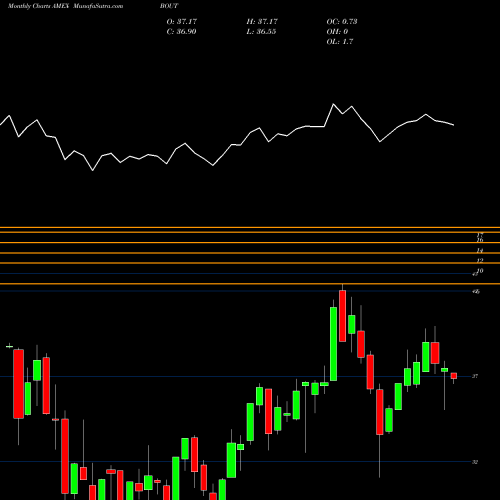The width and height of the screenshot is (500, 500).
Task: Click the peak of the white line chart
Action: tap(333, 104)
